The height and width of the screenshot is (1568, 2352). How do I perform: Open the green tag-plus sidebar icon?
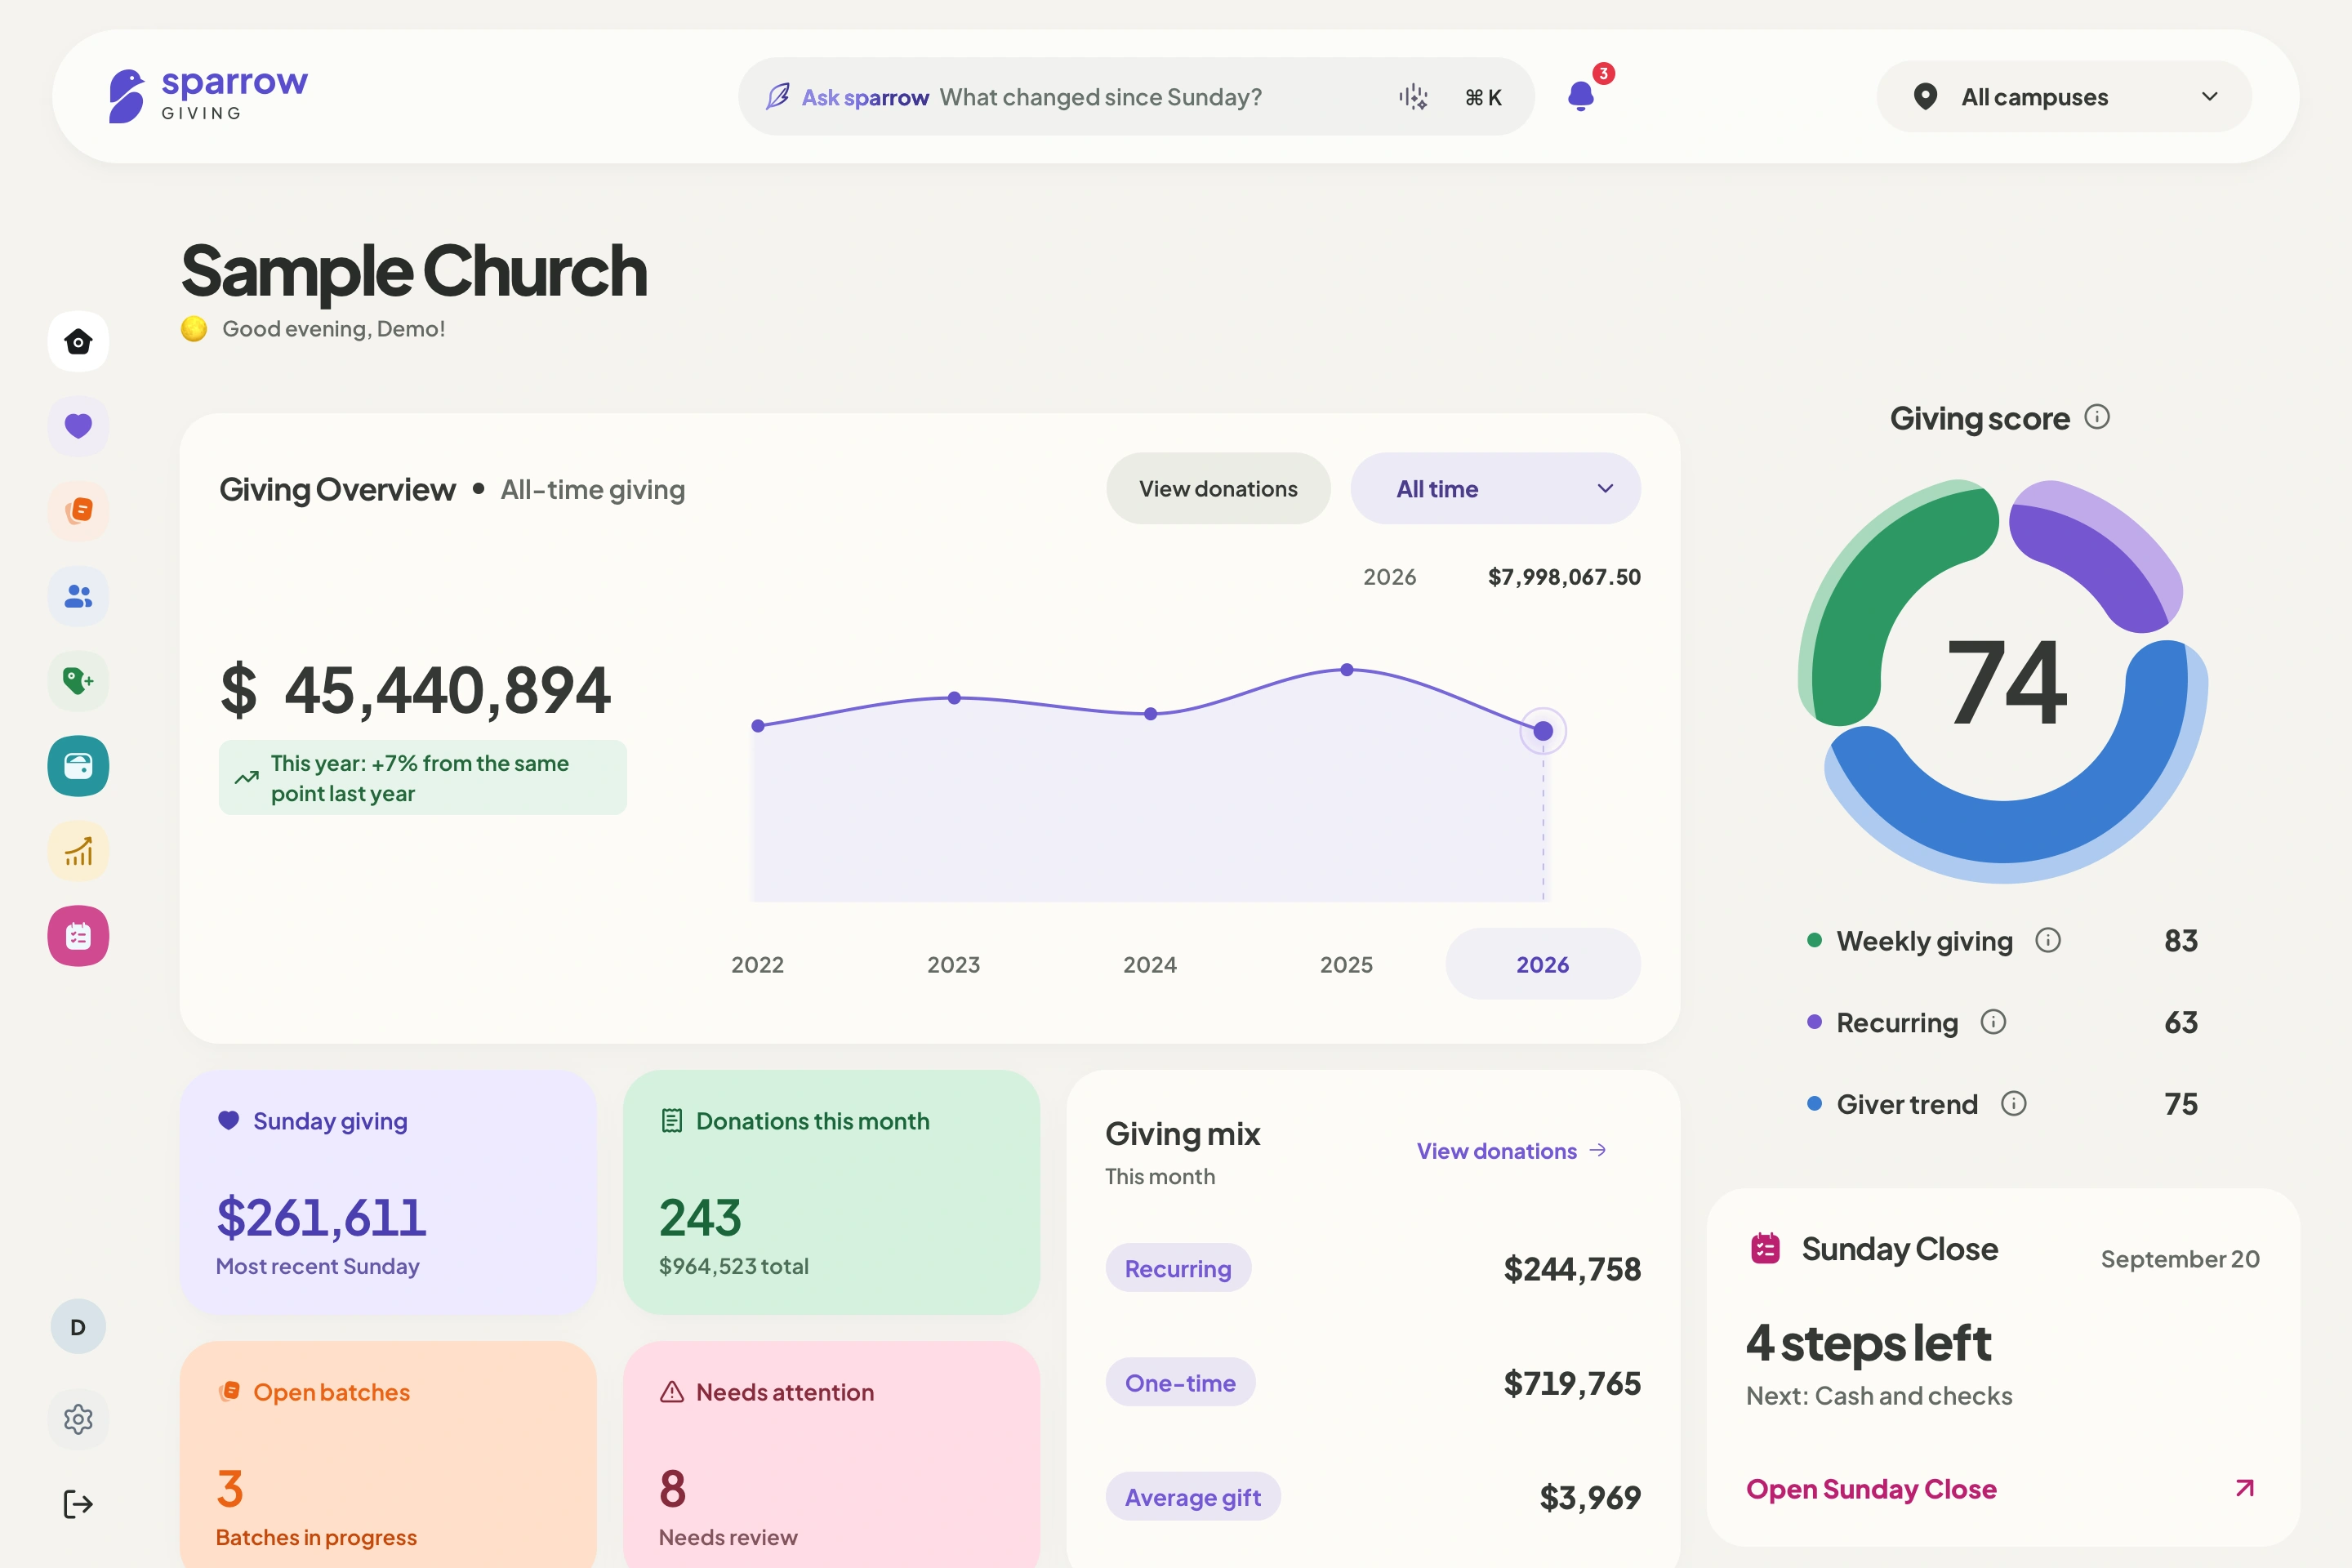click(78, 681)
